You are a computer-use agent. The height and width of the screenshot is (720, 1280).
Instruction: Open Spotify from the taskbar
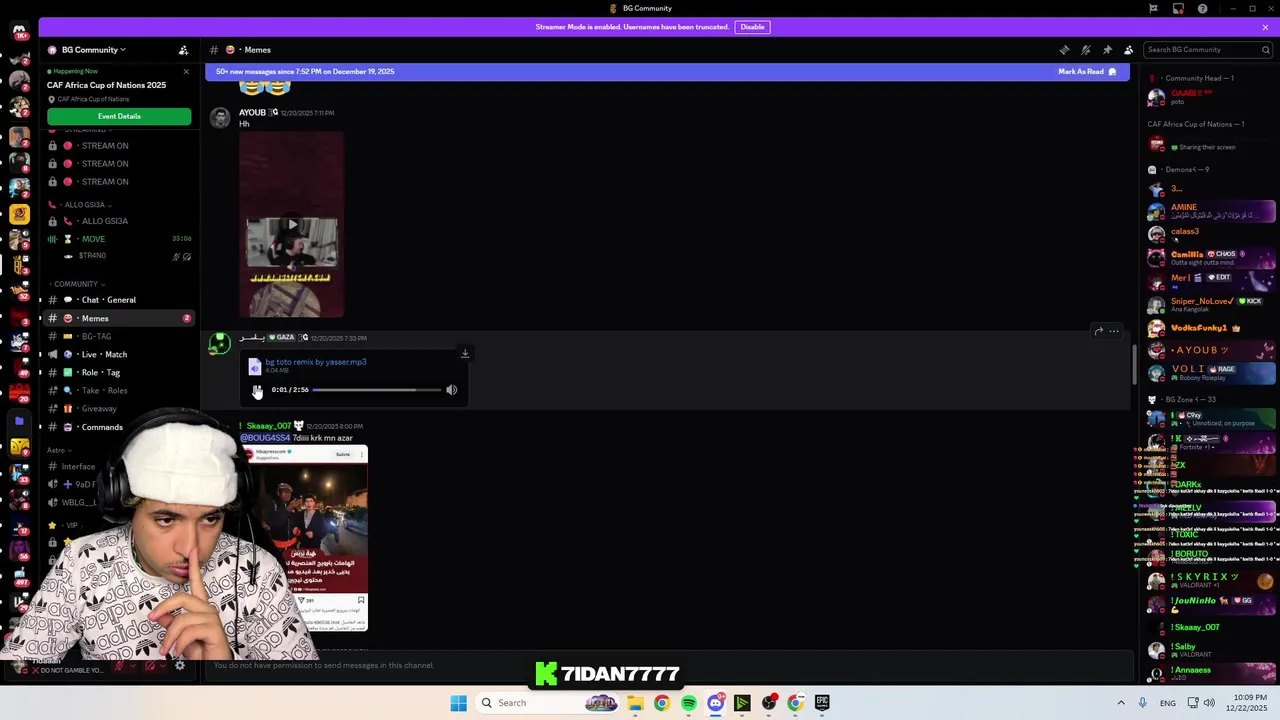(x=688, y=703)
